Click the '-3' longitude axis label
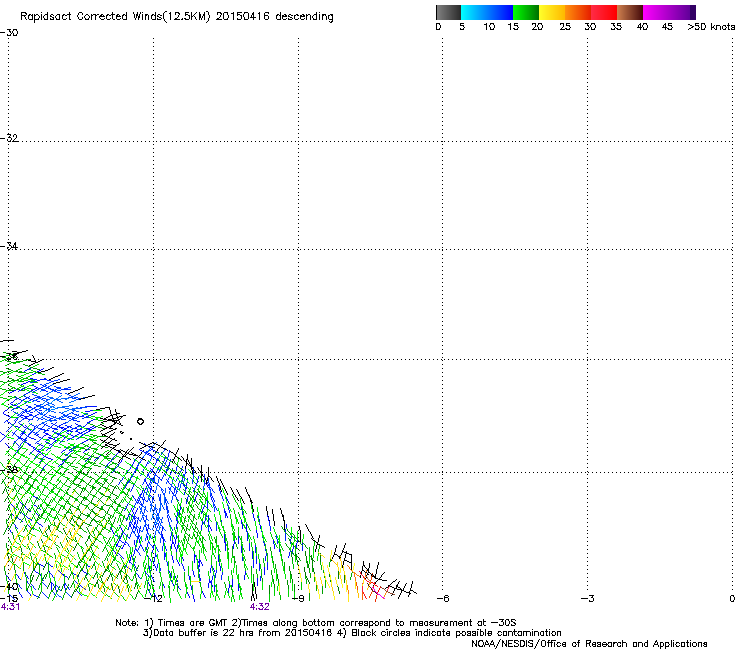740x650 pixels. point(588,599)
